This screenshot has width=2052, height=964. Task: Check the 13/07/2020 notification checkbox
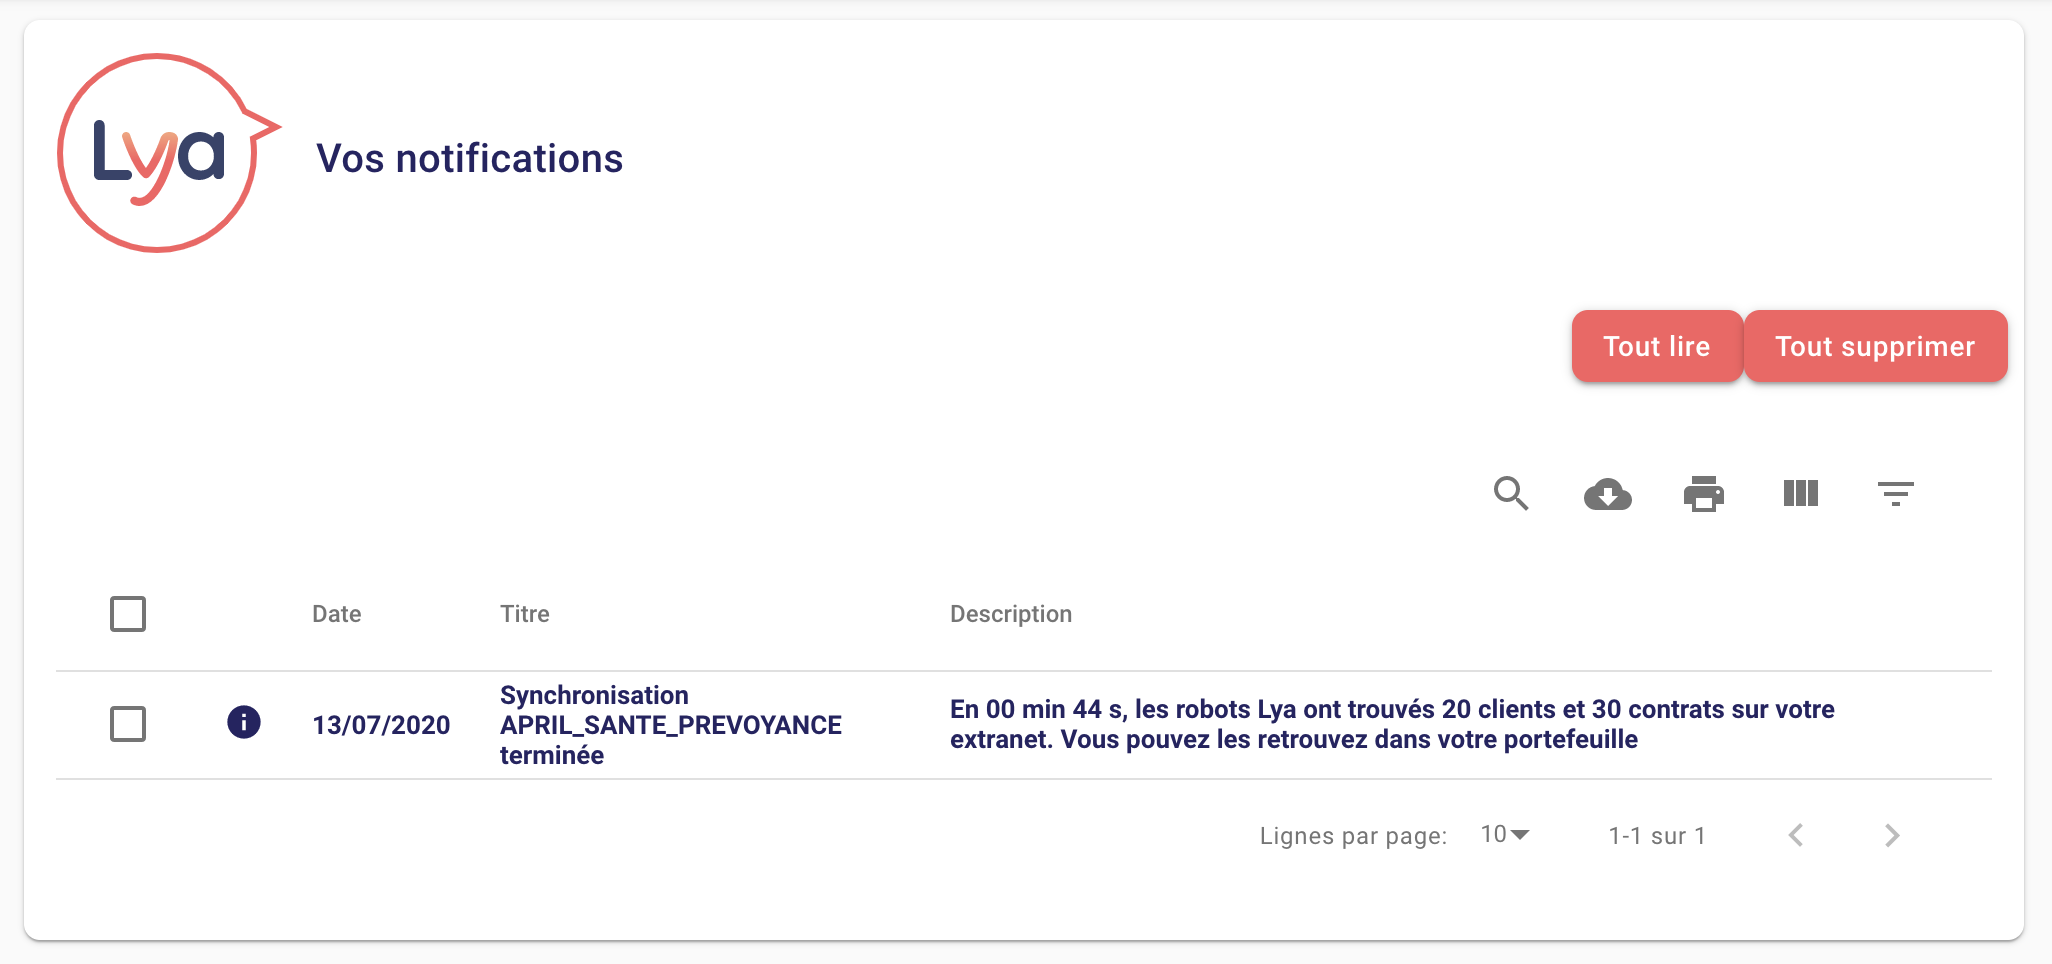(128, 724)
